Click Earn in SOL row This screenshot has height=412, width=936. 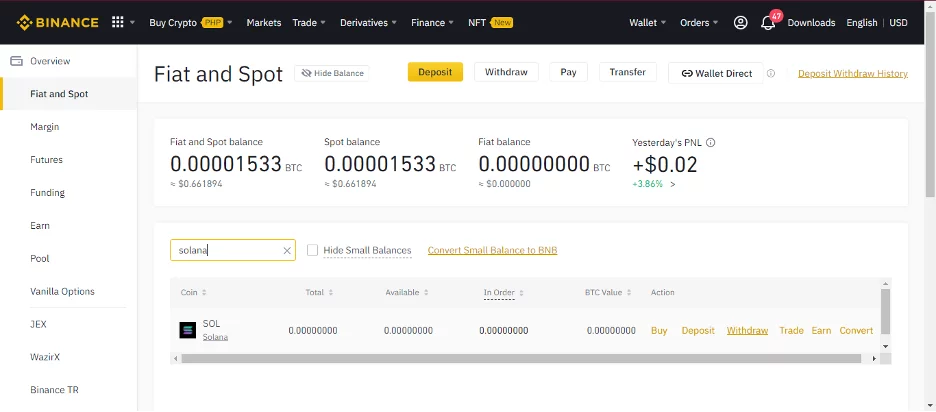point(821,330)
